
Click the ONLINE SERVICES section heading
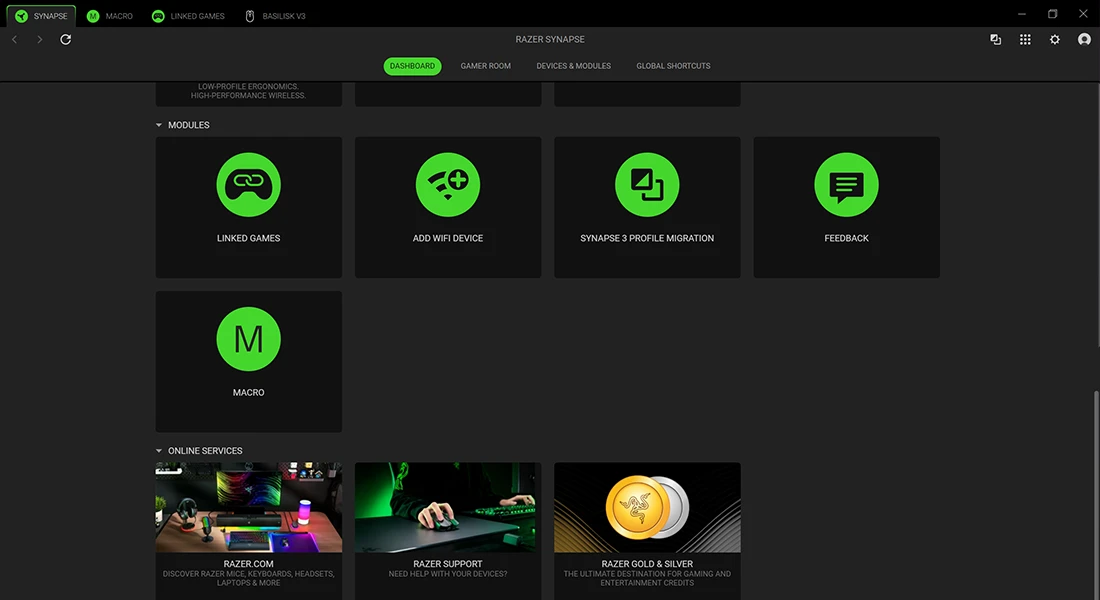click(205, 451)
